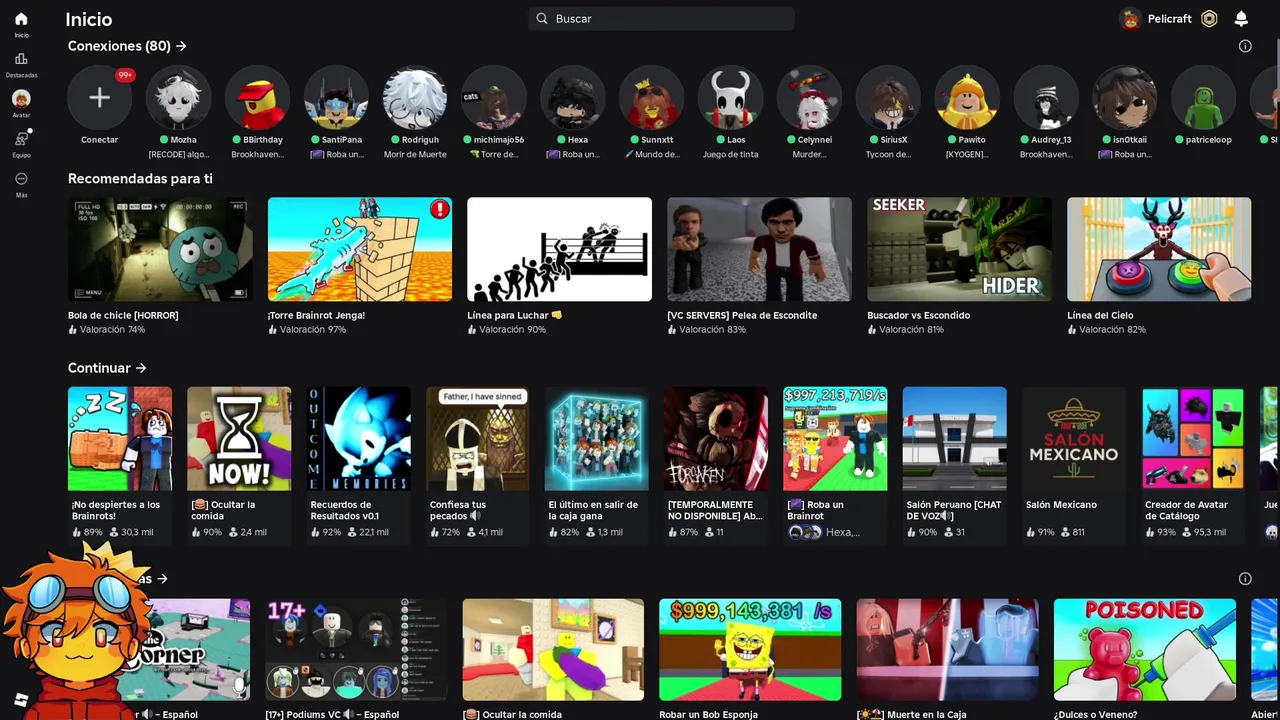Continue El último en salir de la caja
This screenshot has height=720, width=1280.
(597, 464)
